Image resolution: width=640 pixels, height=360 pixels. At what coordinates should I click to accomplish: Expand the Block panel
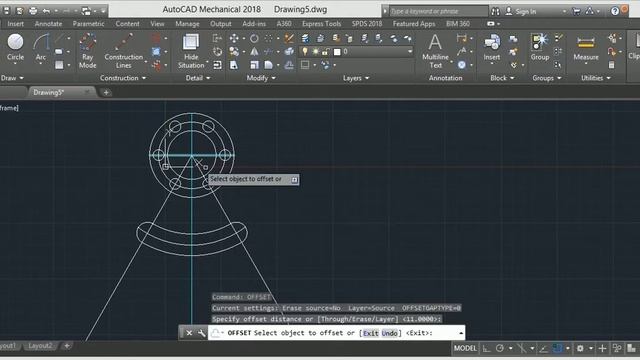[x=502, y=78]
